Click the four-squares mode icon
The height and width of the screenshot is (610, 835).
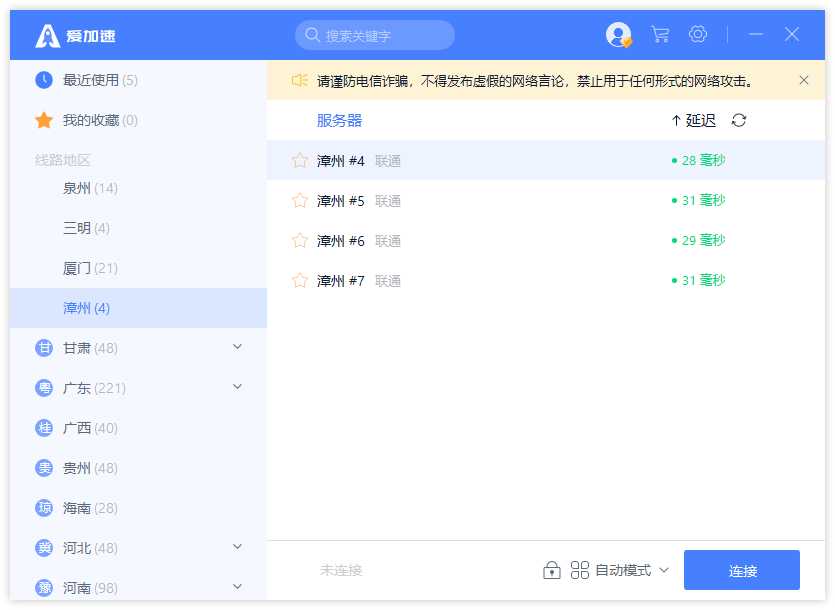pos(579,570)
